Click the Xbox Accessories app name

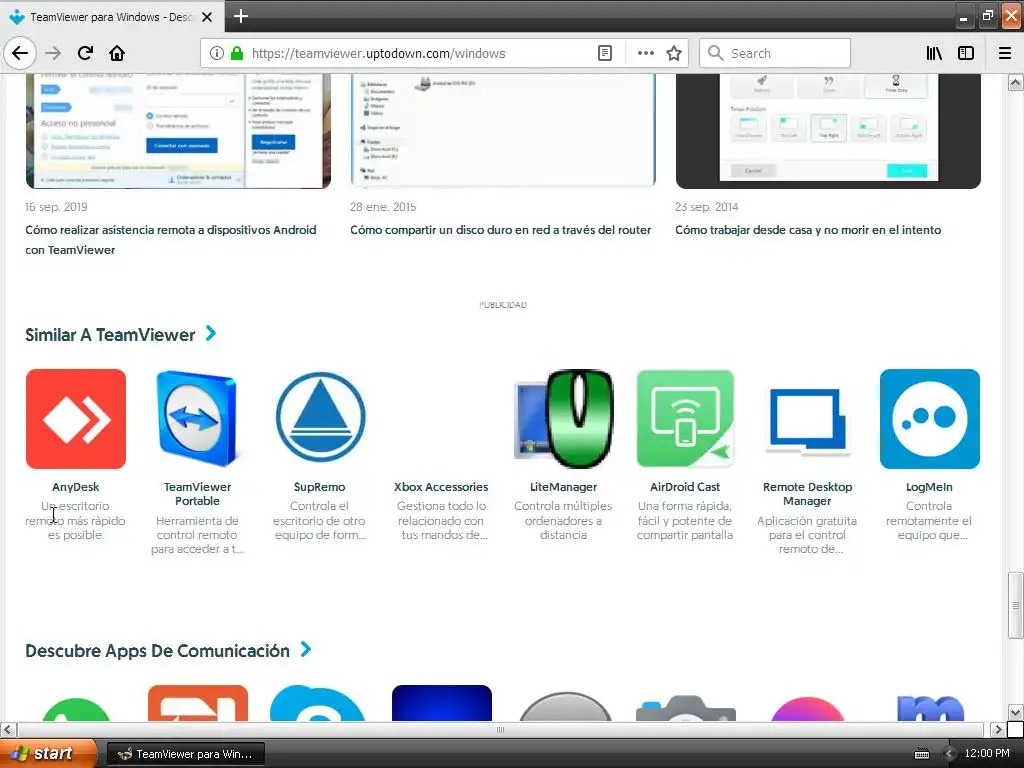[x=441, y=487]
